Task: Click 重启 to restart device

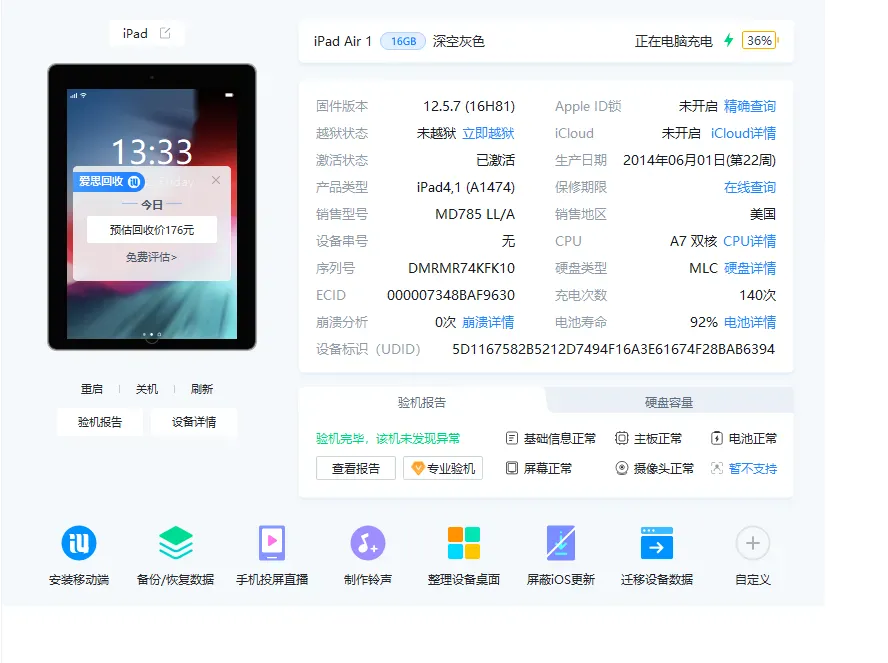Action: point(92,389)
